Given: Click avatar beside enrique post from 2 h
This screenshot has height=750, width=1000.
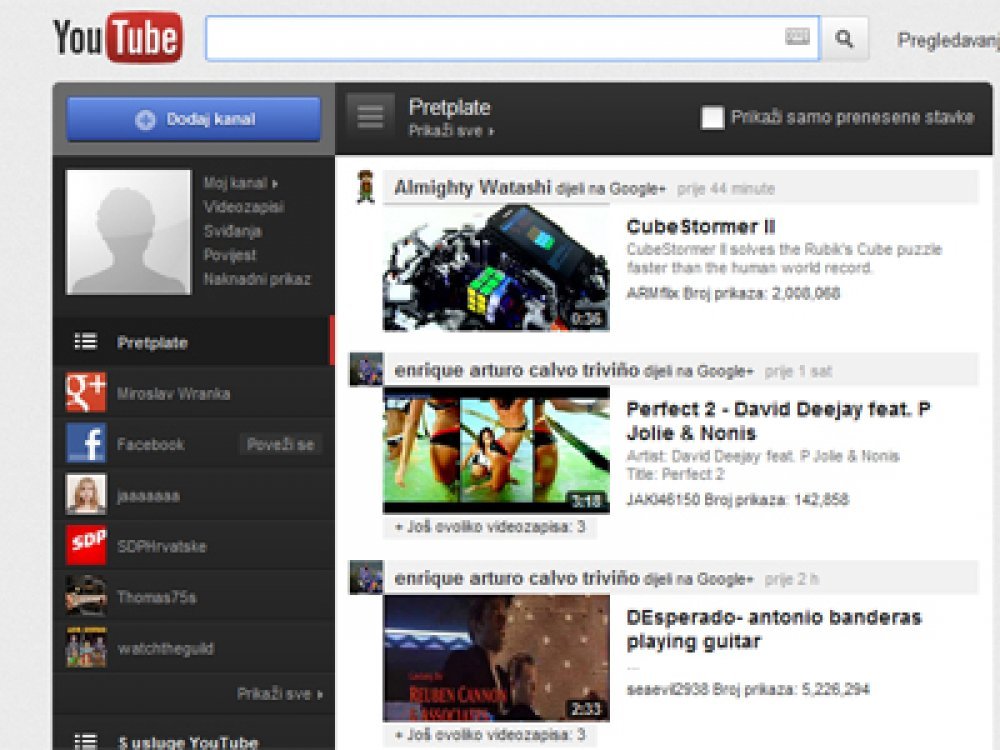Looking at the screenshot, I should [x=366, y=577].
